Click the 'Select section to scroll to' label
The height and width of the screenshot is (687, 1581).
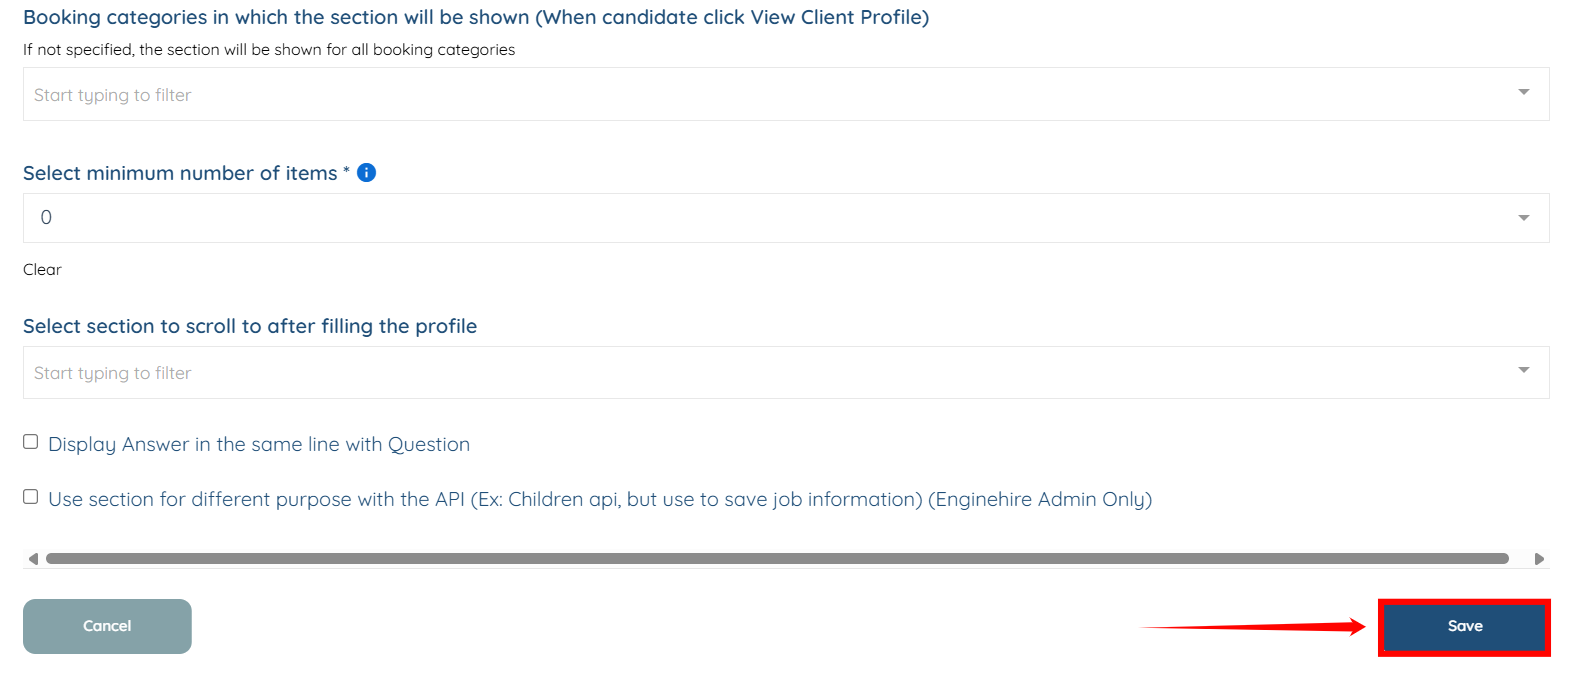(x=250, y=327)
